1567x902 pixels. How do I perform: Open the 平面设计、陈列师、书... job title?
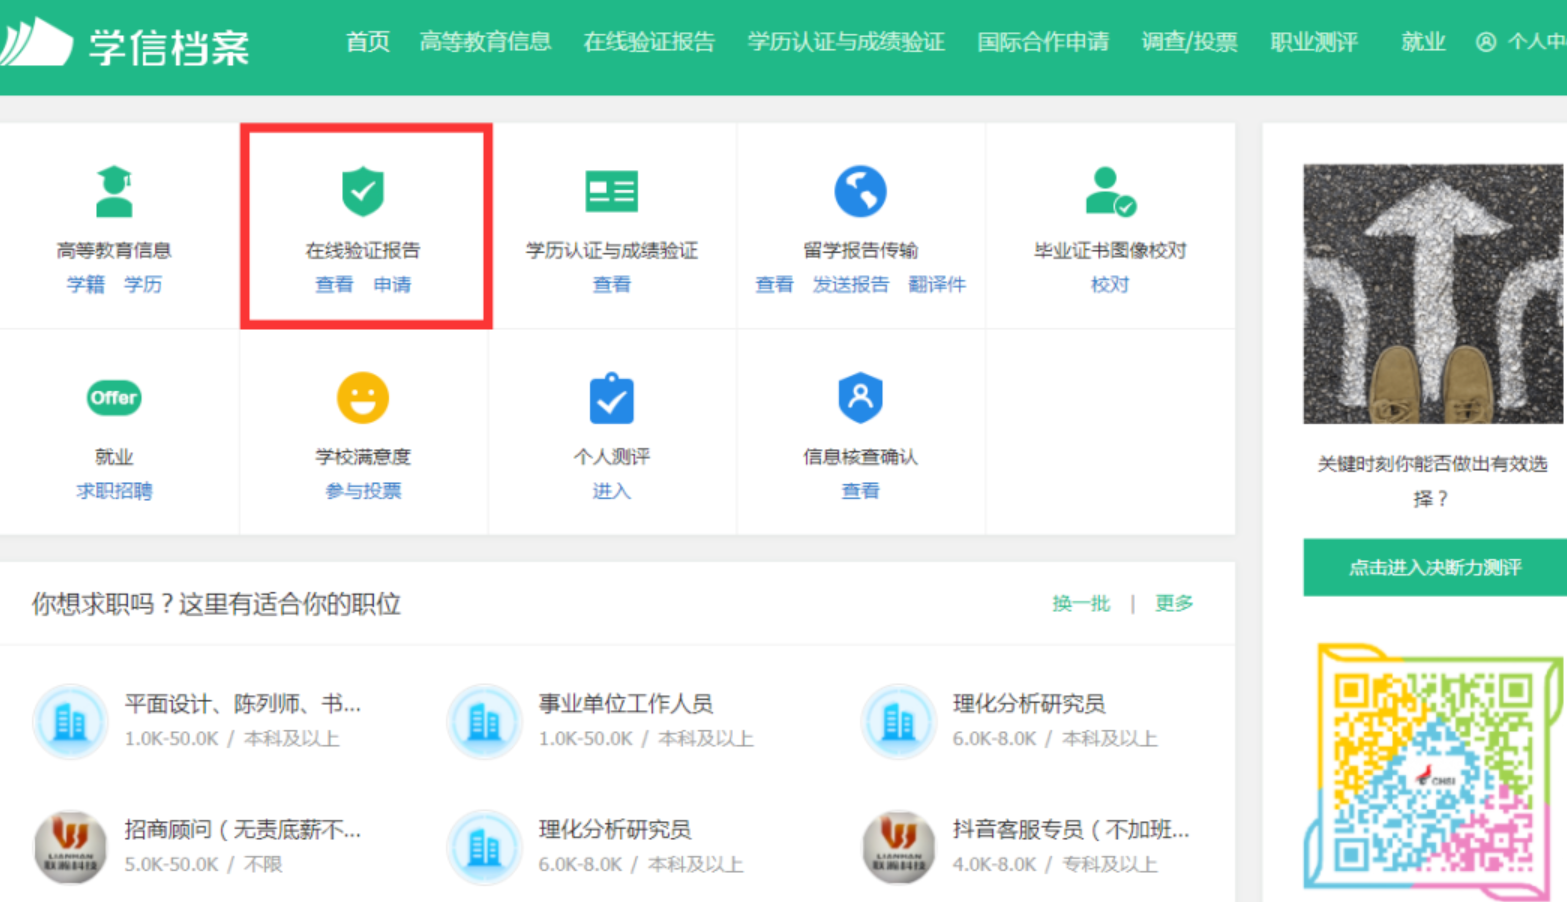243,704
